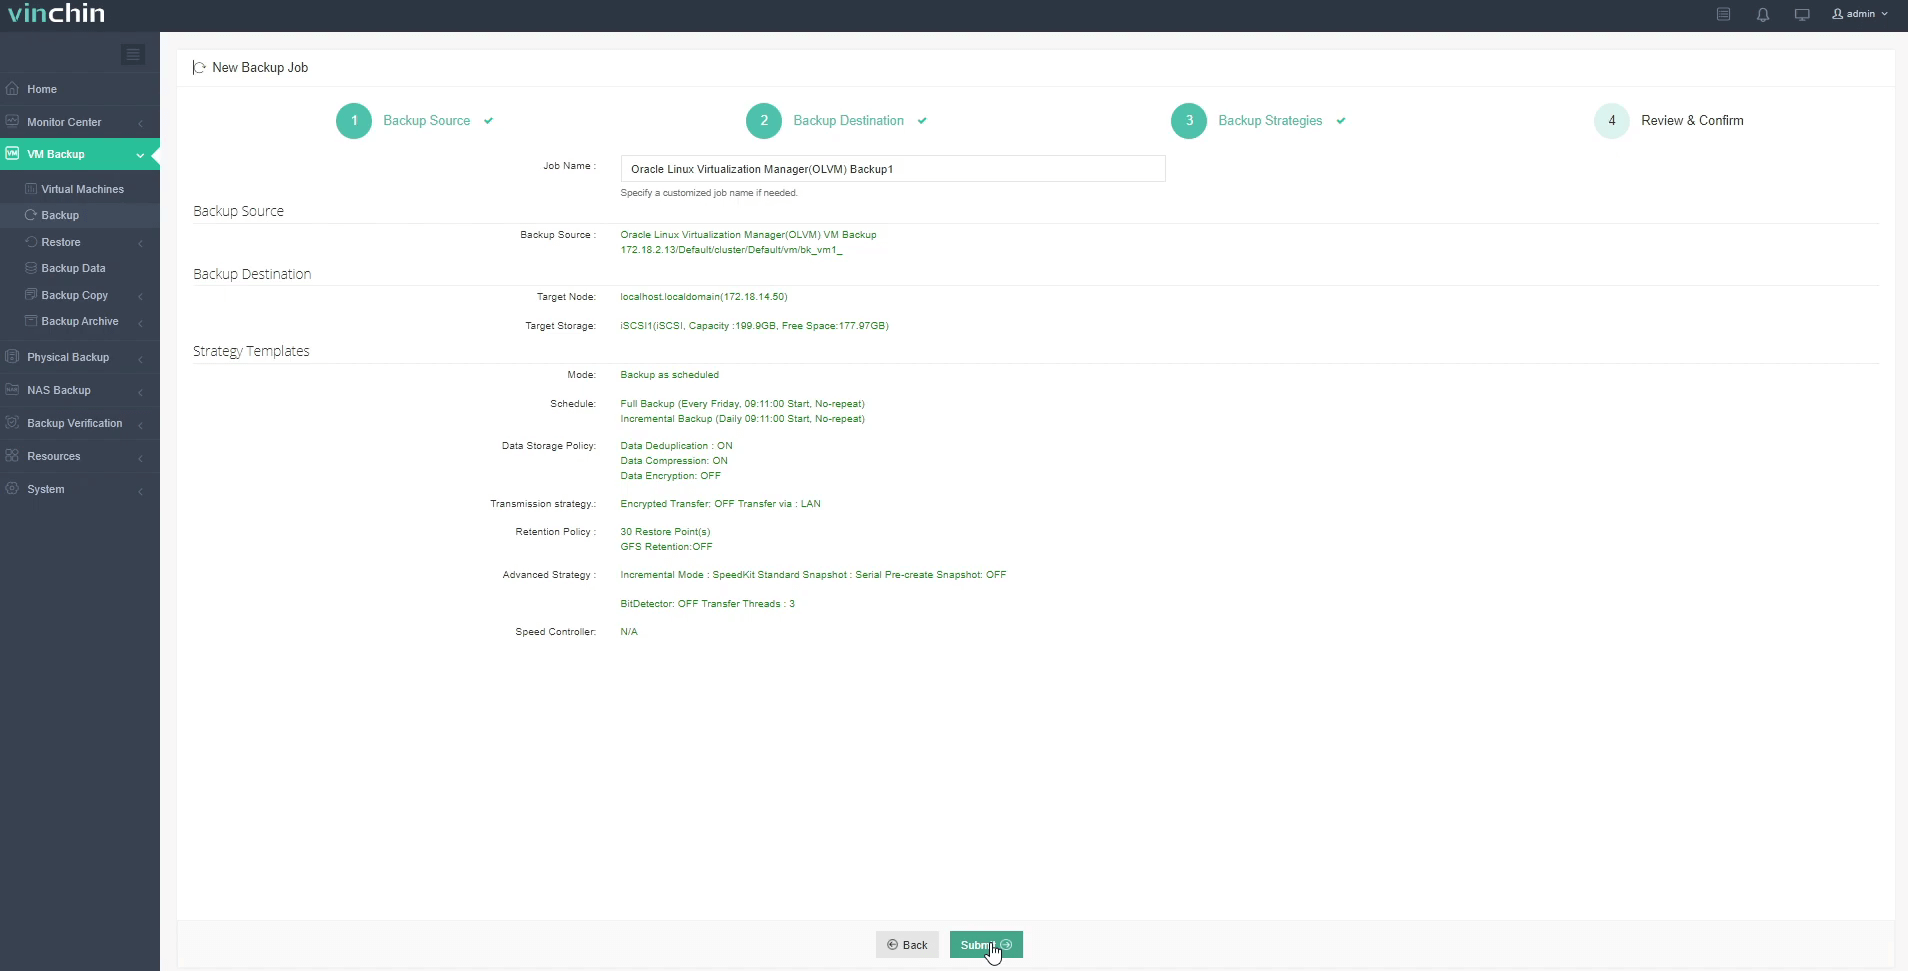Click the Monitor Center icon
The width and height of the screenshot is (1908, 971).
[x=12, y=121]
